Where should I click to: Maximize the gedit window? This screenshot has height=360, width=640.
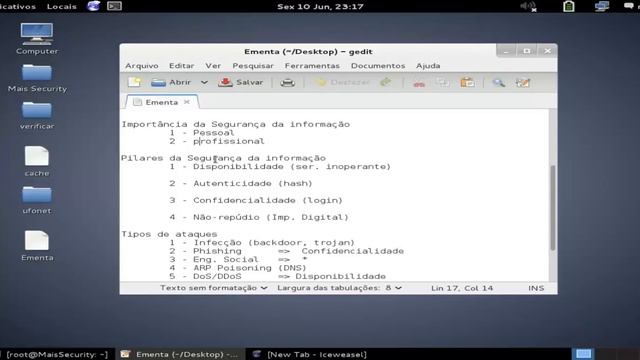pyautogui.click(x=527, y=51)
